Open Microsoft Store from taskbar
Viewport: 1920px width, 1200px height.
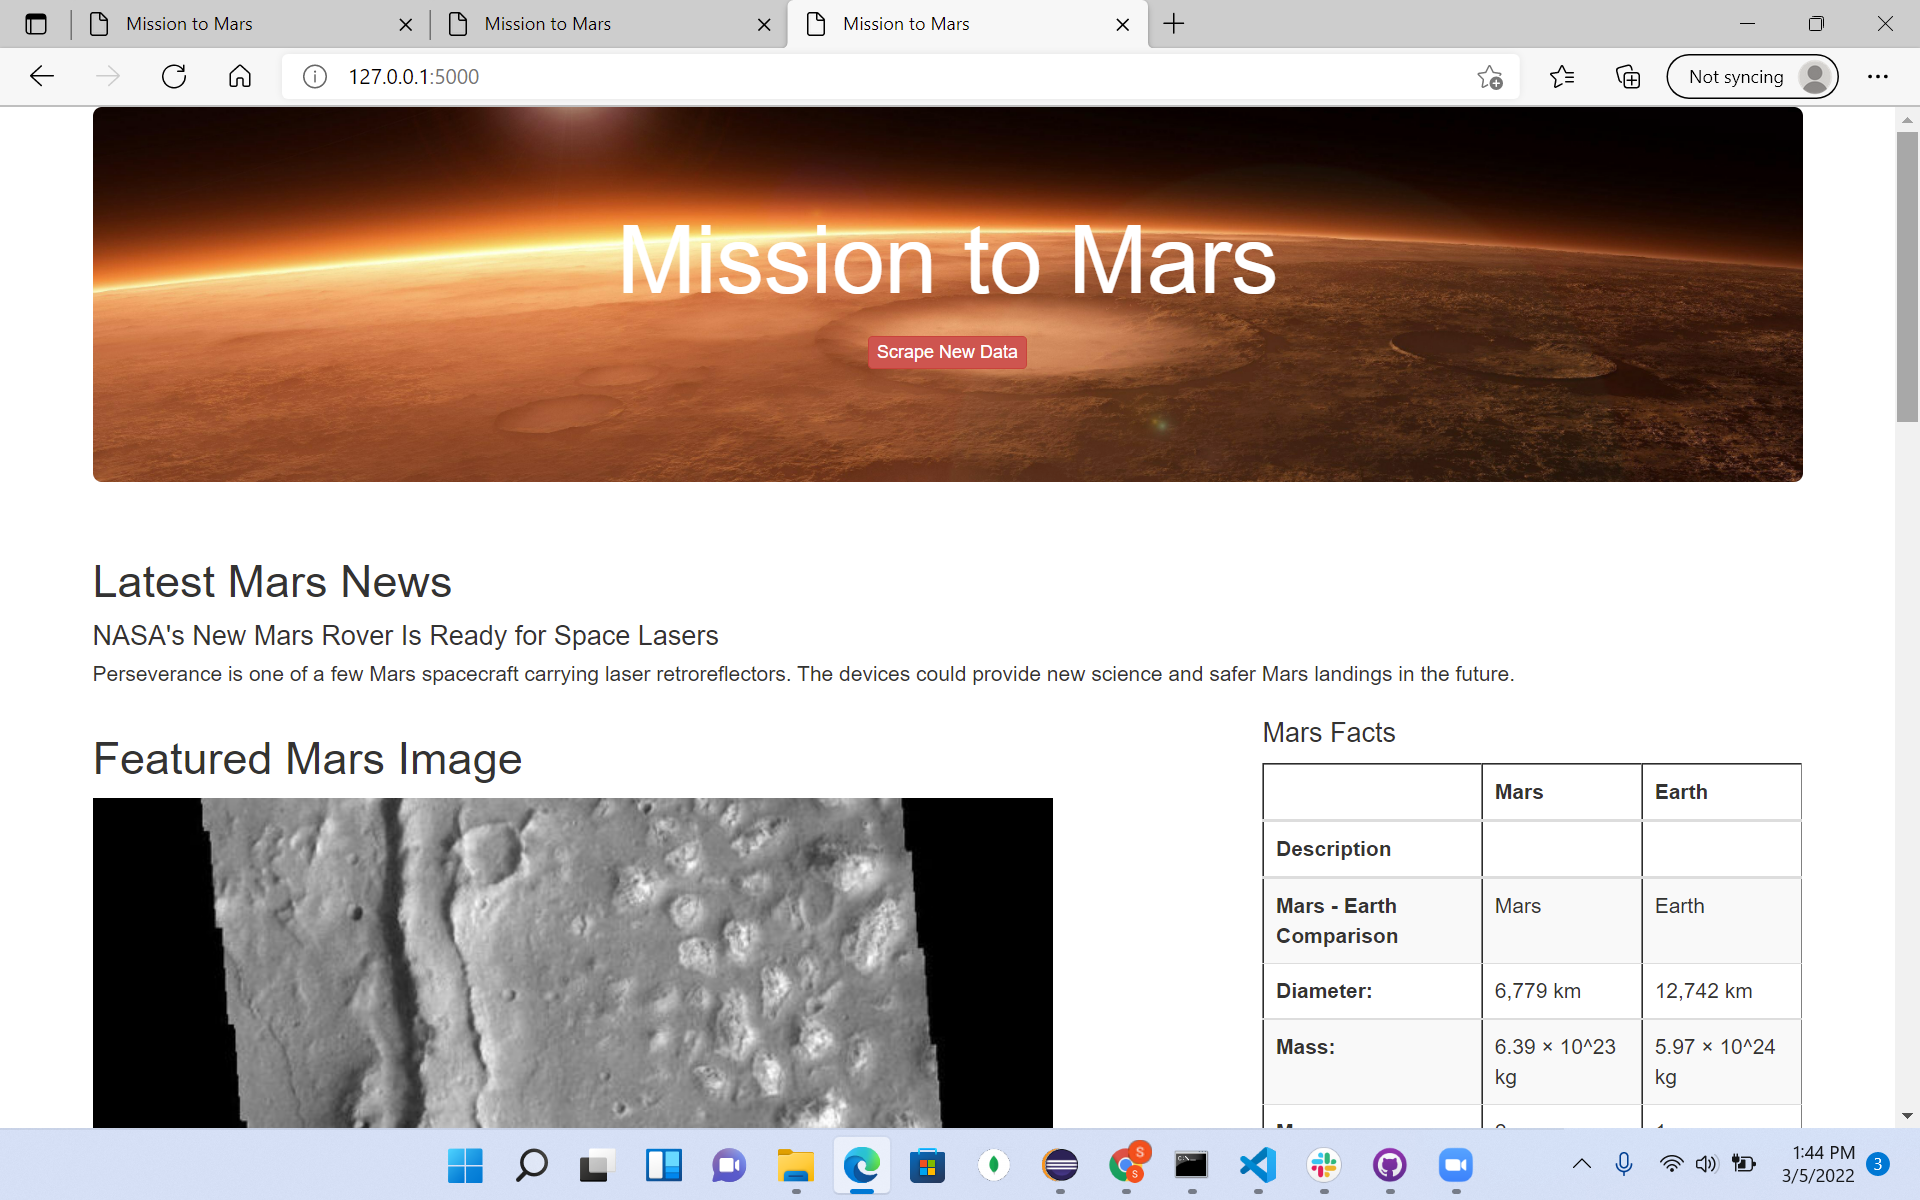click(x=928, y=1165)
